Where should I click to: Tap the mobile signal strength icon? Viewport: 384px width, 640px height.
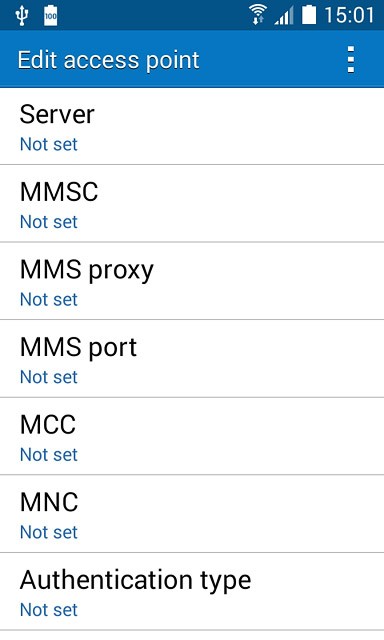point(284,16)
